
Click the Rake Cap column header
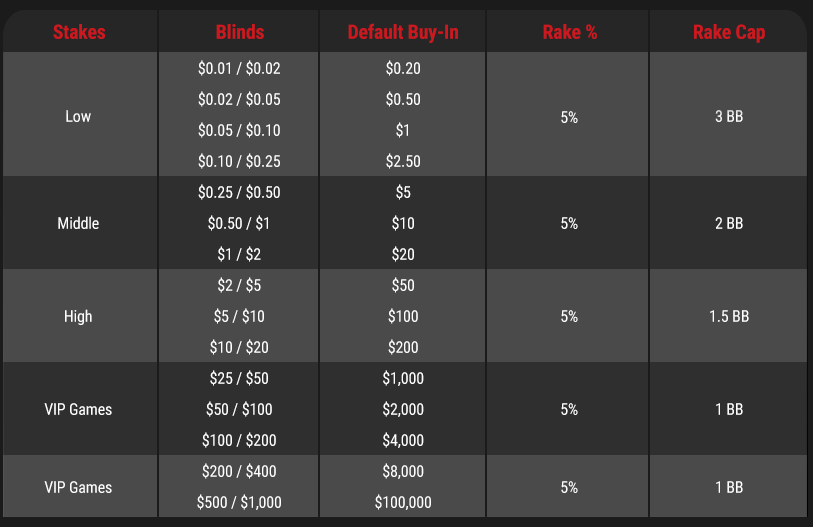click(729, 32)
